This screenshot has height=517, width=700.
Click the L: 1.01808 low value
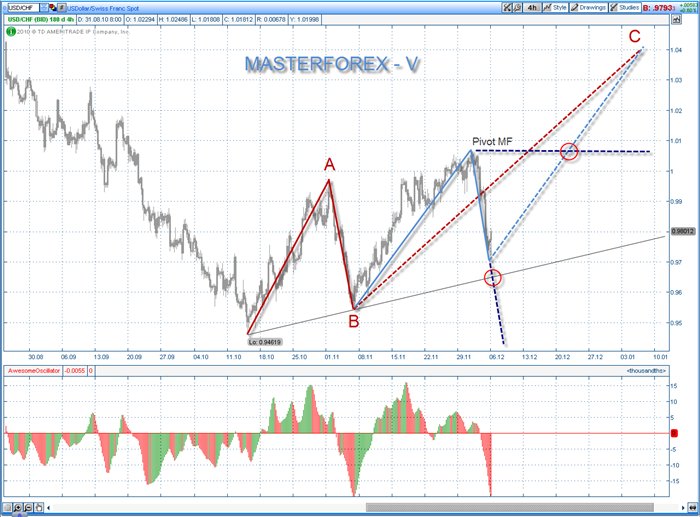tap(207, 20)
